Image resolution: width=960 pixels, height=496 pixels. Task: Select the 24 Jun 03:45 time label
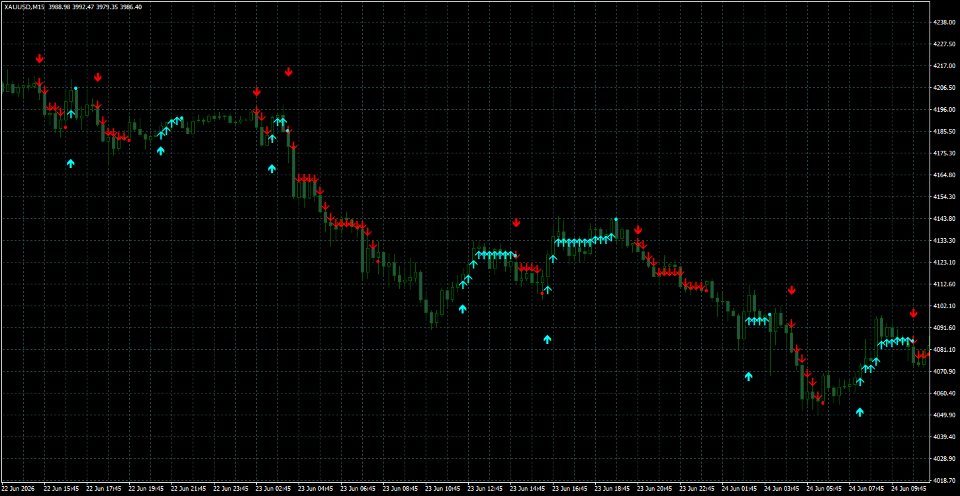click(781, 489)
